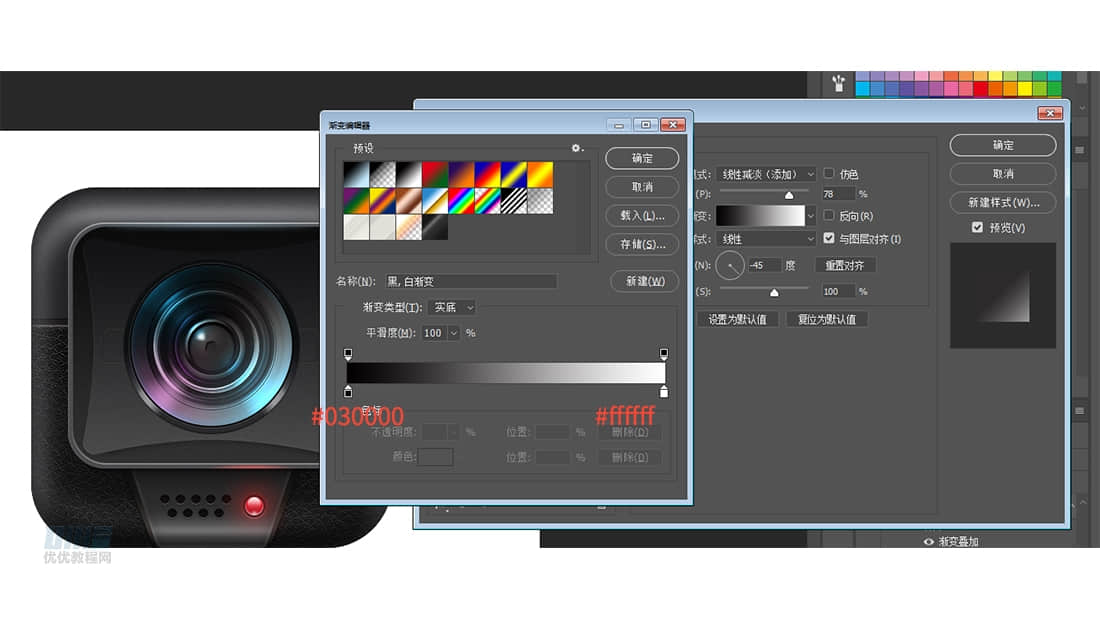Close the Layer Style dialog window

click(x=1049, y=113)
